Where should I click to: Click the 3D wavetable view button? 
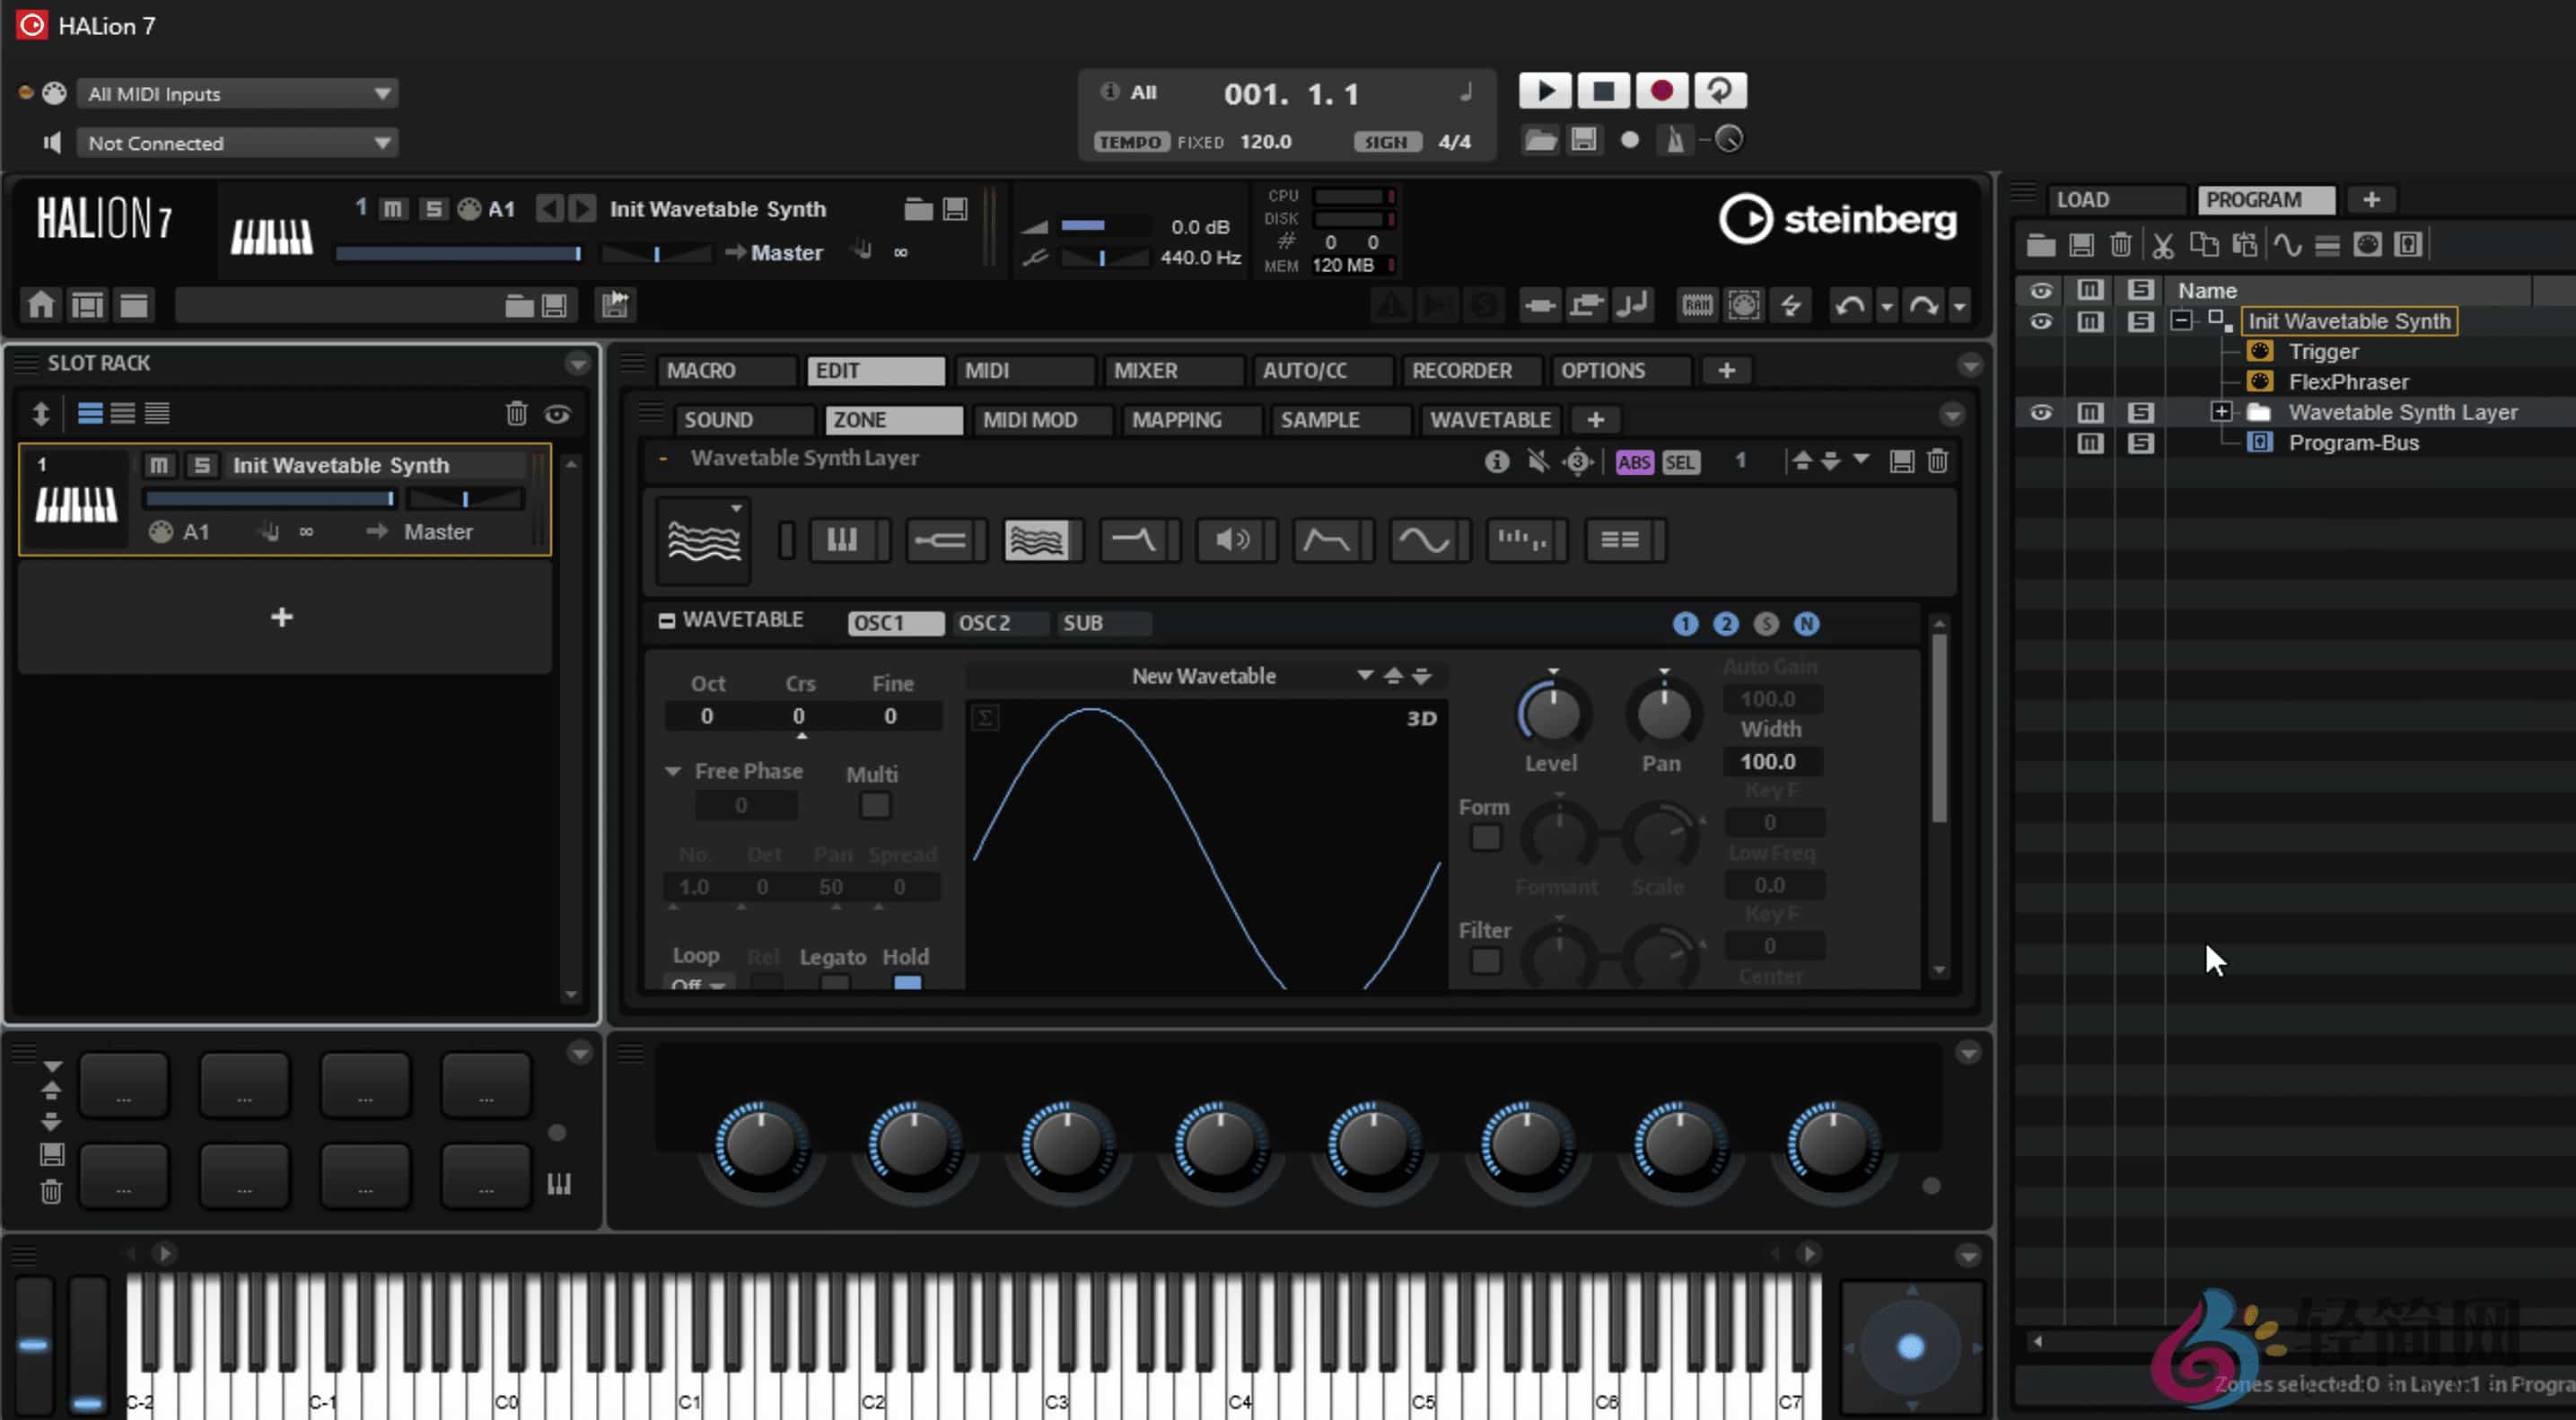coord(1421,718)
